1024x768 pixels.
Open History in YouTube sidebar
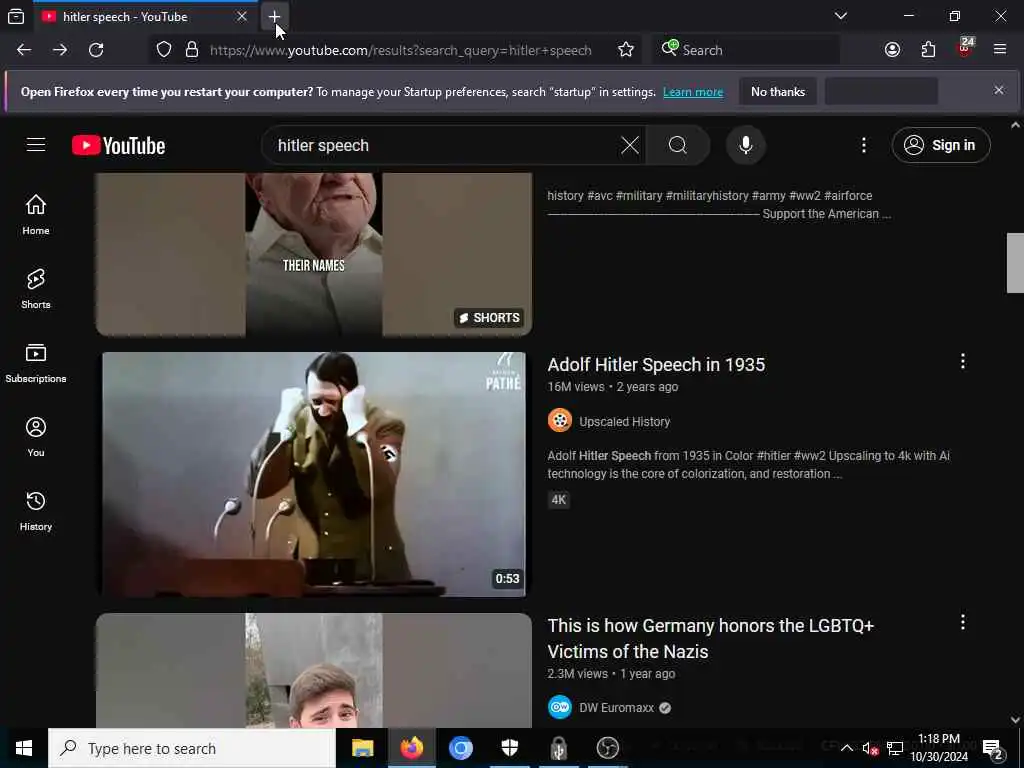click(36, 510)
